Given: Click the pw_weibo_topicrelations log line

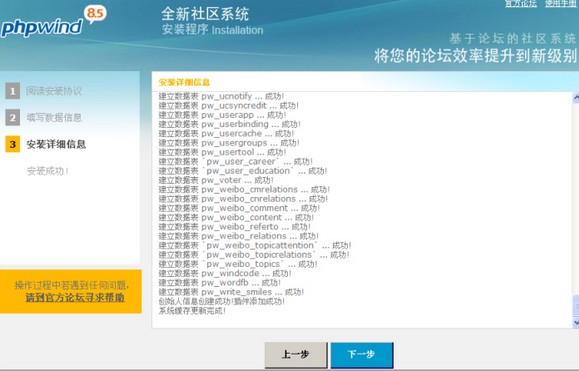Looking at the screenshot, I should pyautogui.click(x=254, y=255).
